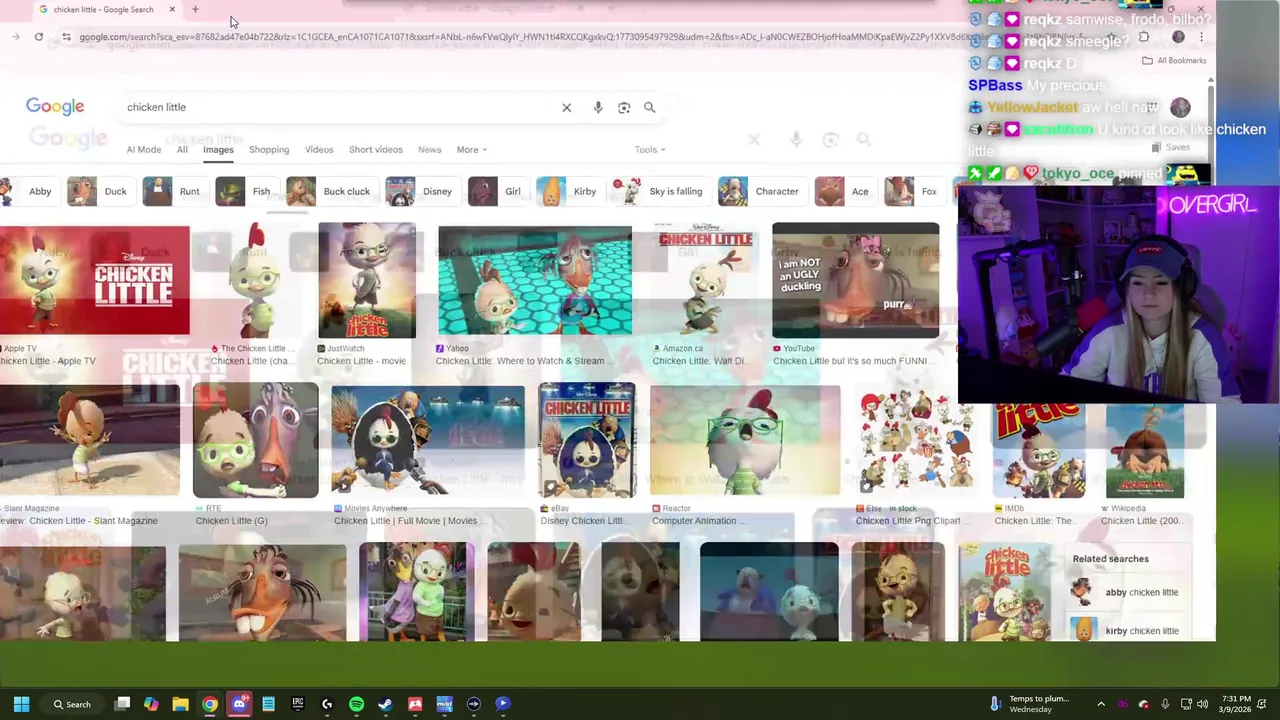Screen dimensions: 1280x720
Task: Open Task View from the taskbar
Action: 122,704
